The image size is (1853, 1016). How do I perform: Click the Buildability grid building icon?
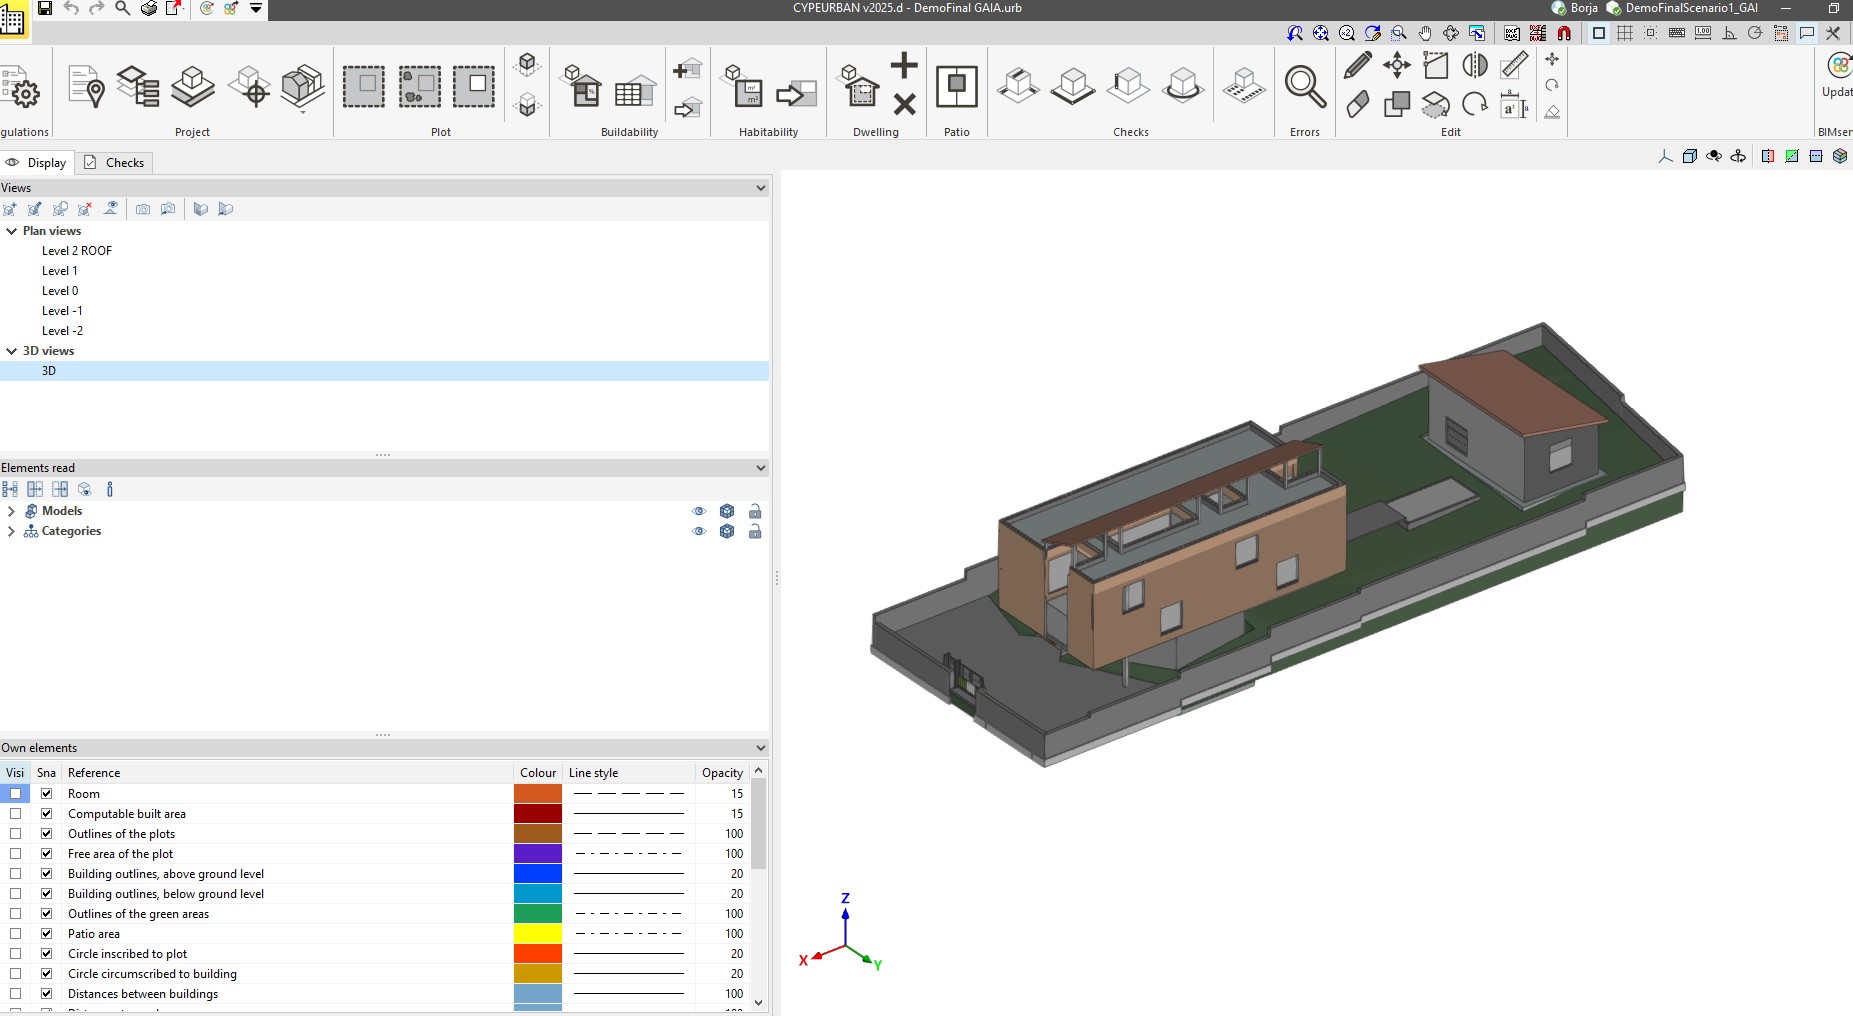coord(634,92)
